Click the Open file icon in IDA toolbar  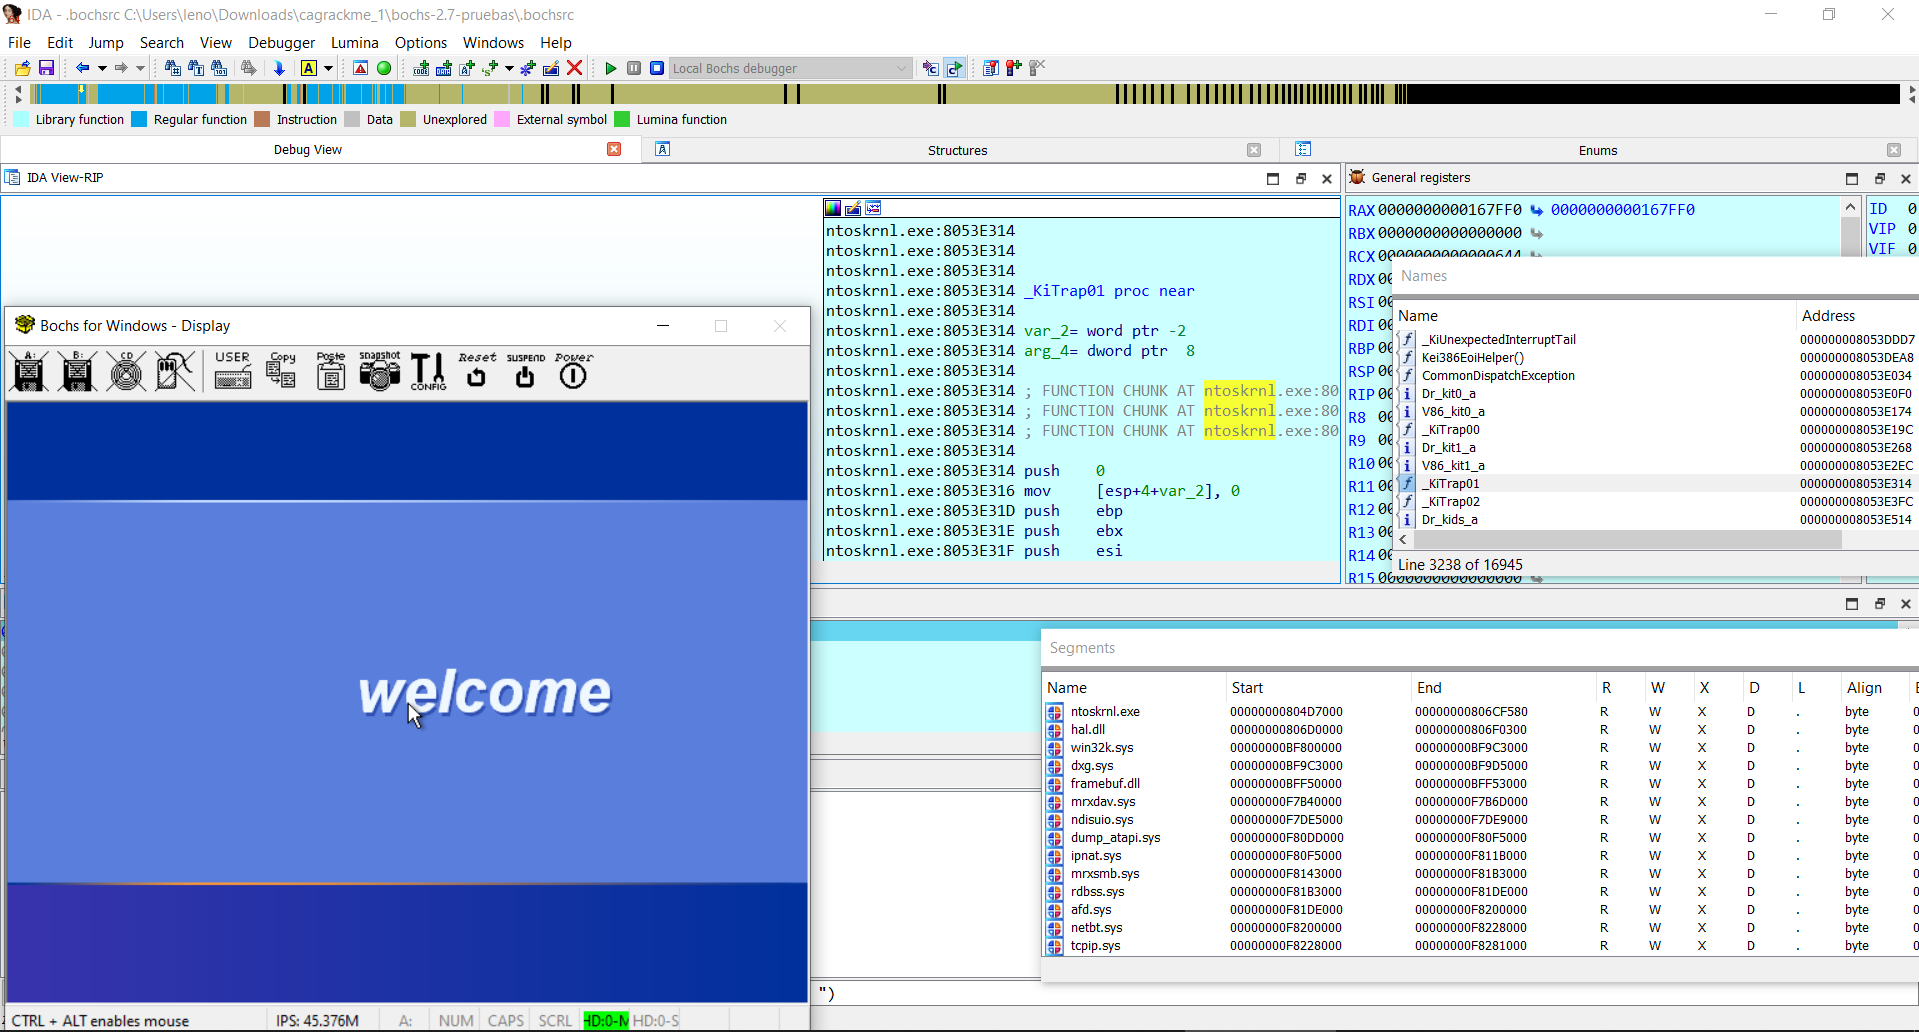pos(22,68)
